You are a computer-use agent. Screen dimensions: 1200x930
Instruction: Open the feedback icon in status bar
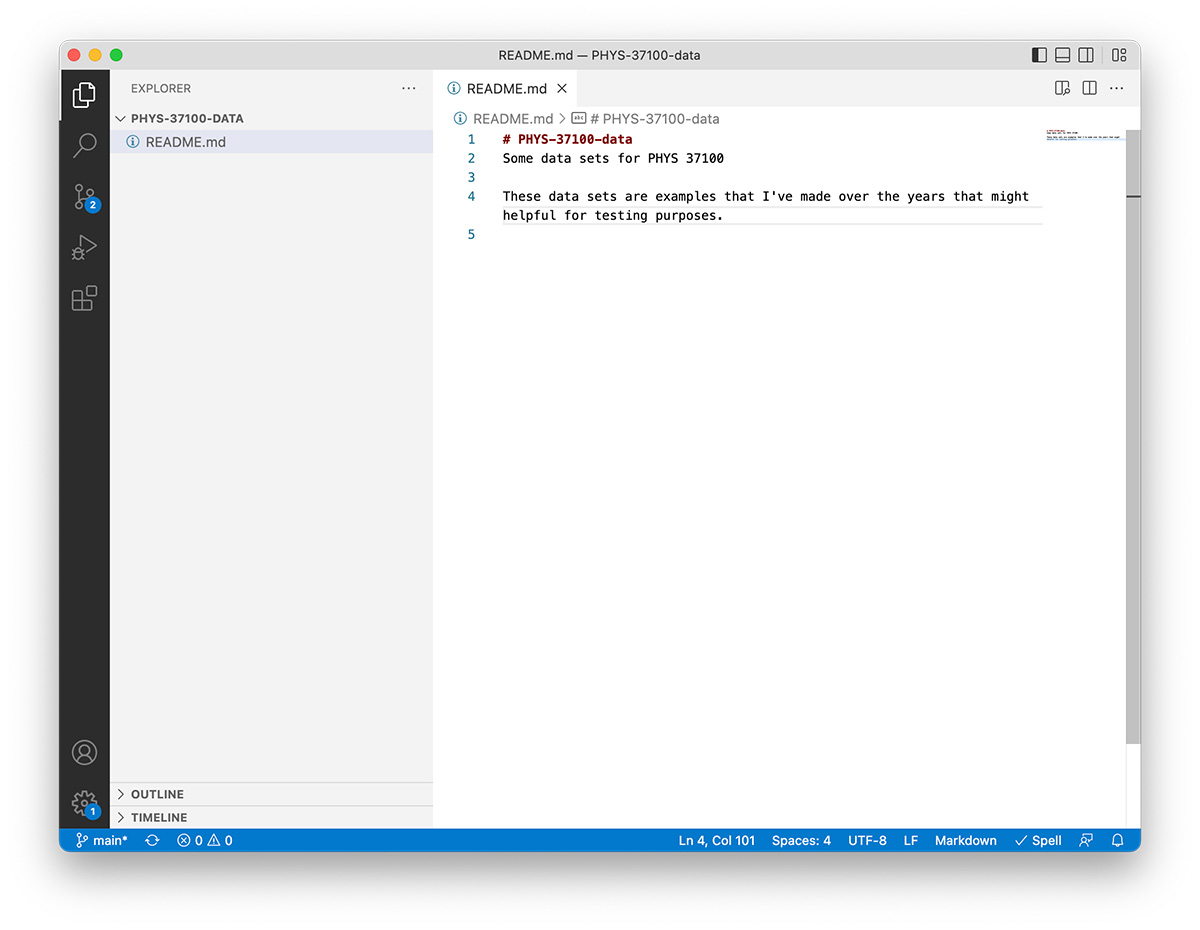1086,840
